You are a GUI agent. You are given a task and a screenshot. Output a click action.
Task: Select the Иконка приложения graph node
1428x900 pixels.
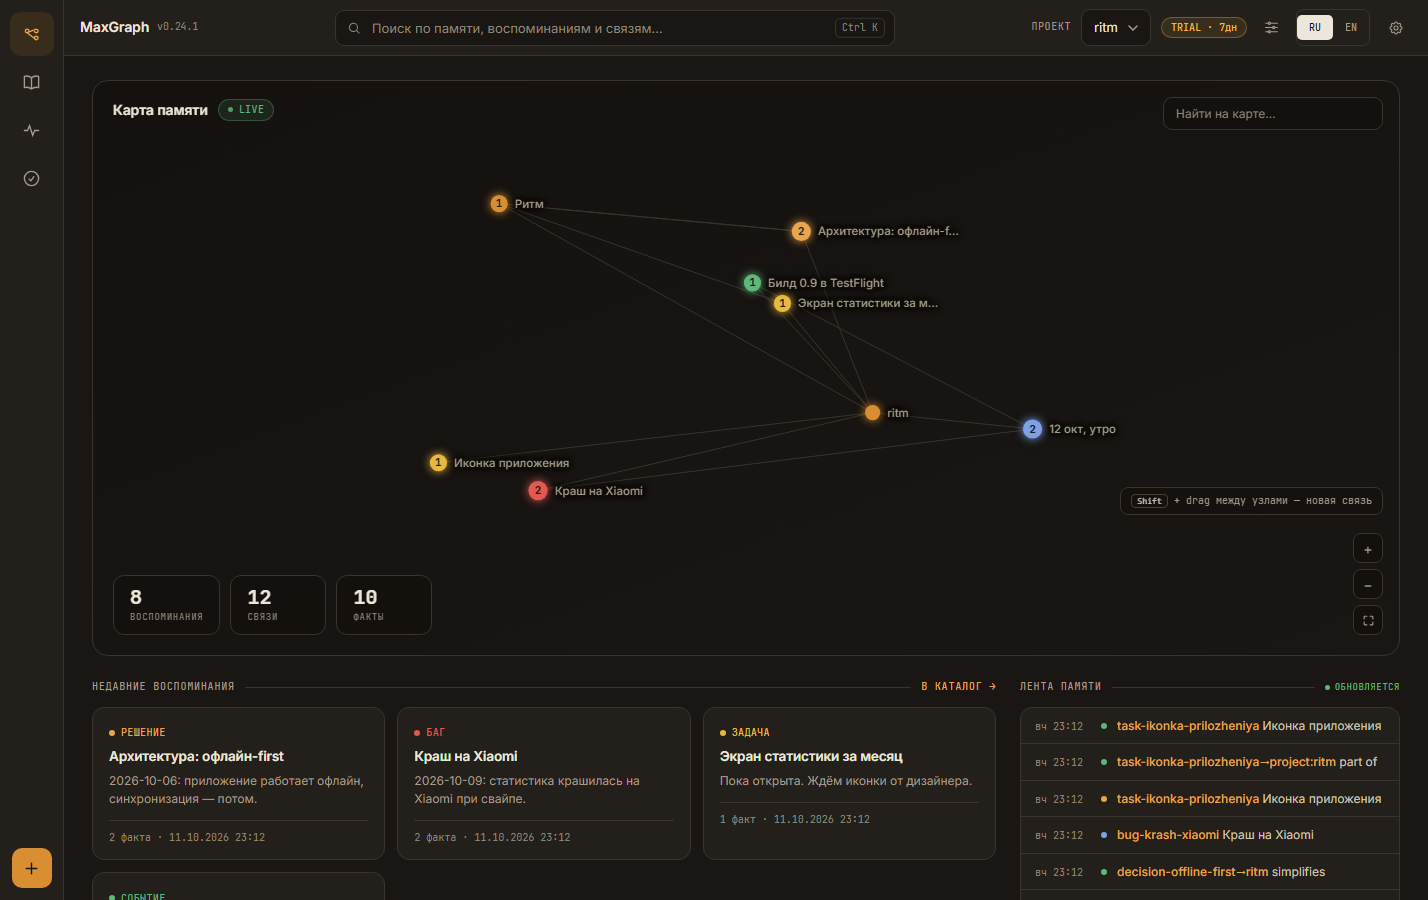[438, 463]
